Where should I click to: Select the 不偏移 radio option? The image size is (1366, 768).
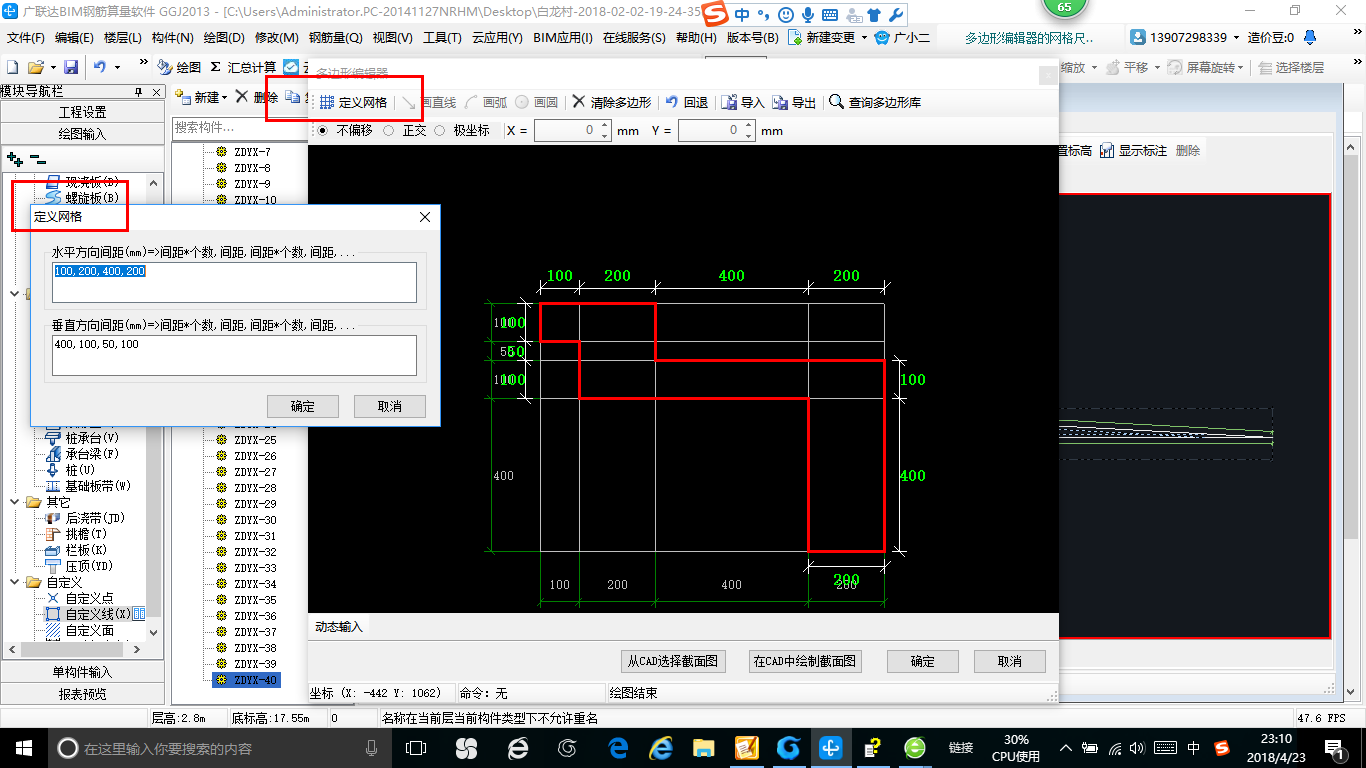[x=322, y=130]
